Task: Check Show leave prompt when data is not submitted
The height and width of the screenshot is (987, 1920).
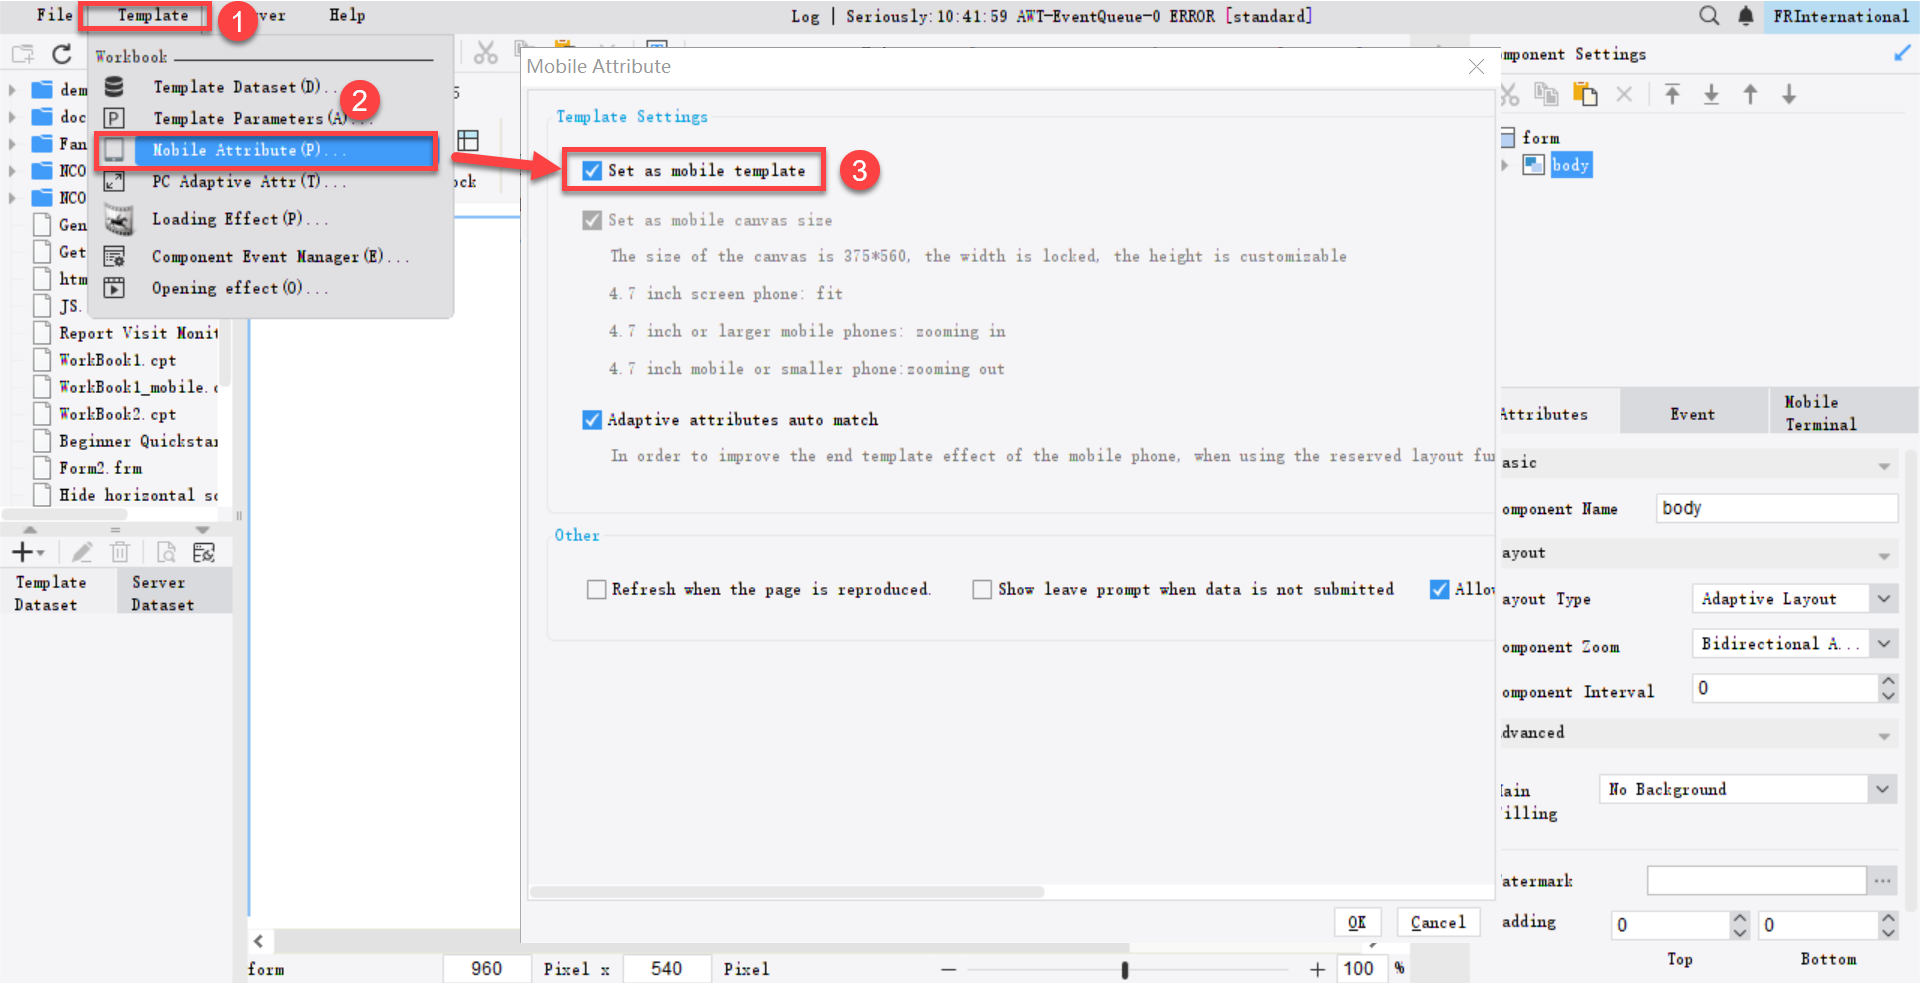Action: click(x=981, y=589)
